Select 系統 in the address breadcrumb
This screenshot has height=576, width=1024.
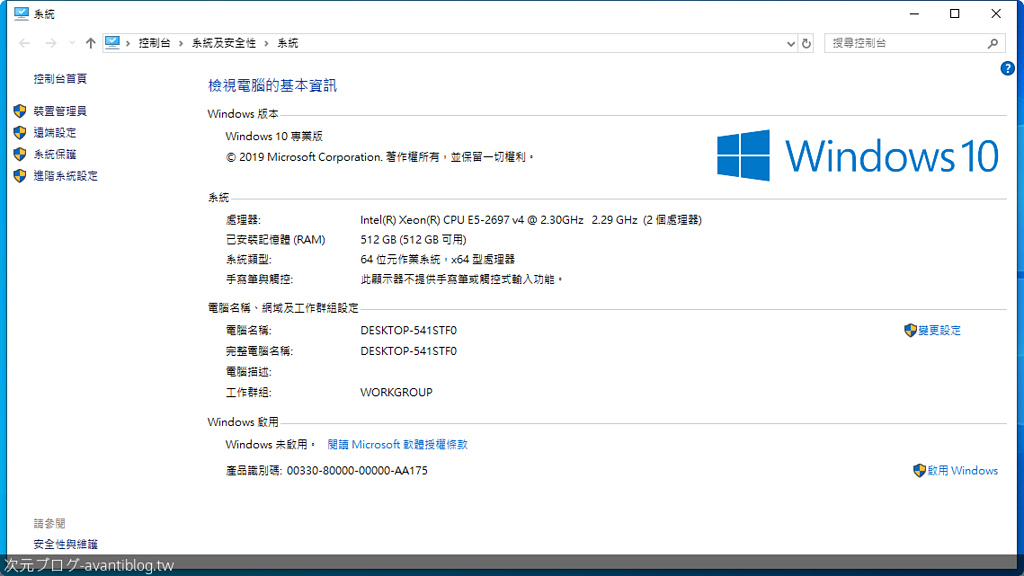[x=287, y=43]
